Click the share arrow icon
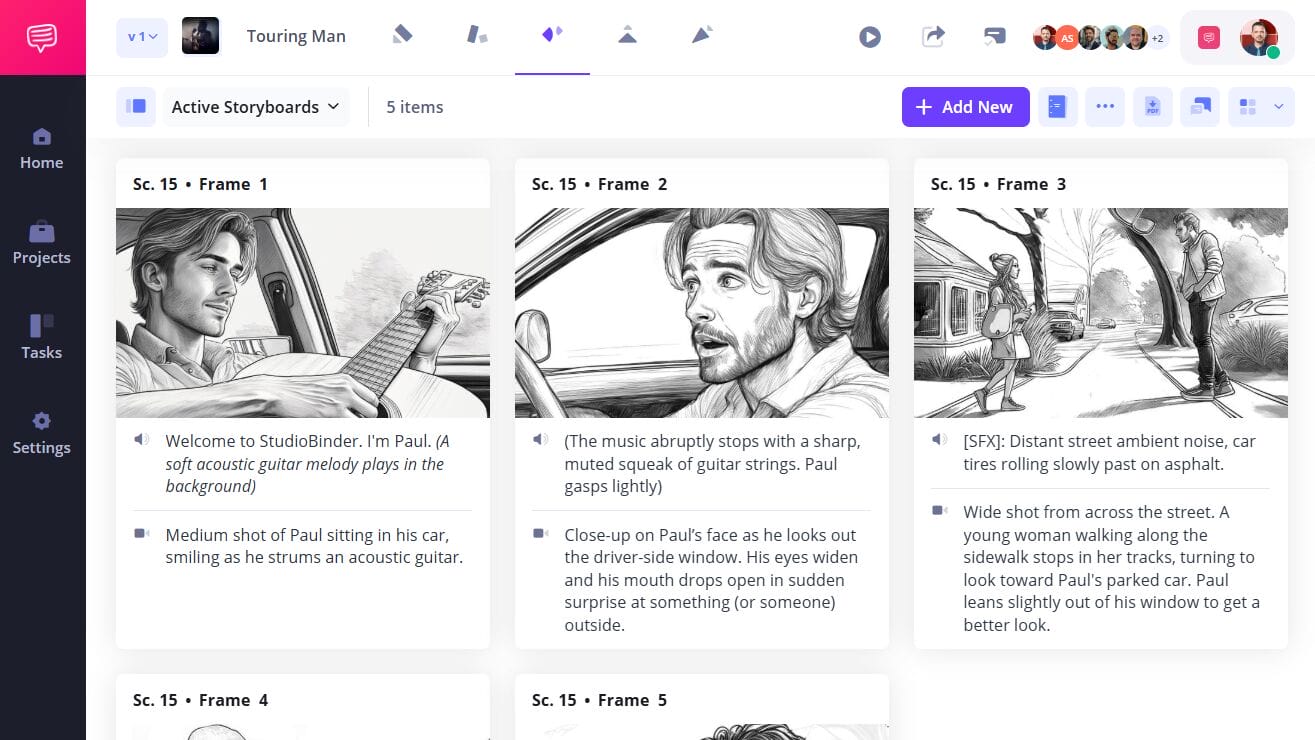1315x740 pixels. [933, 37]
